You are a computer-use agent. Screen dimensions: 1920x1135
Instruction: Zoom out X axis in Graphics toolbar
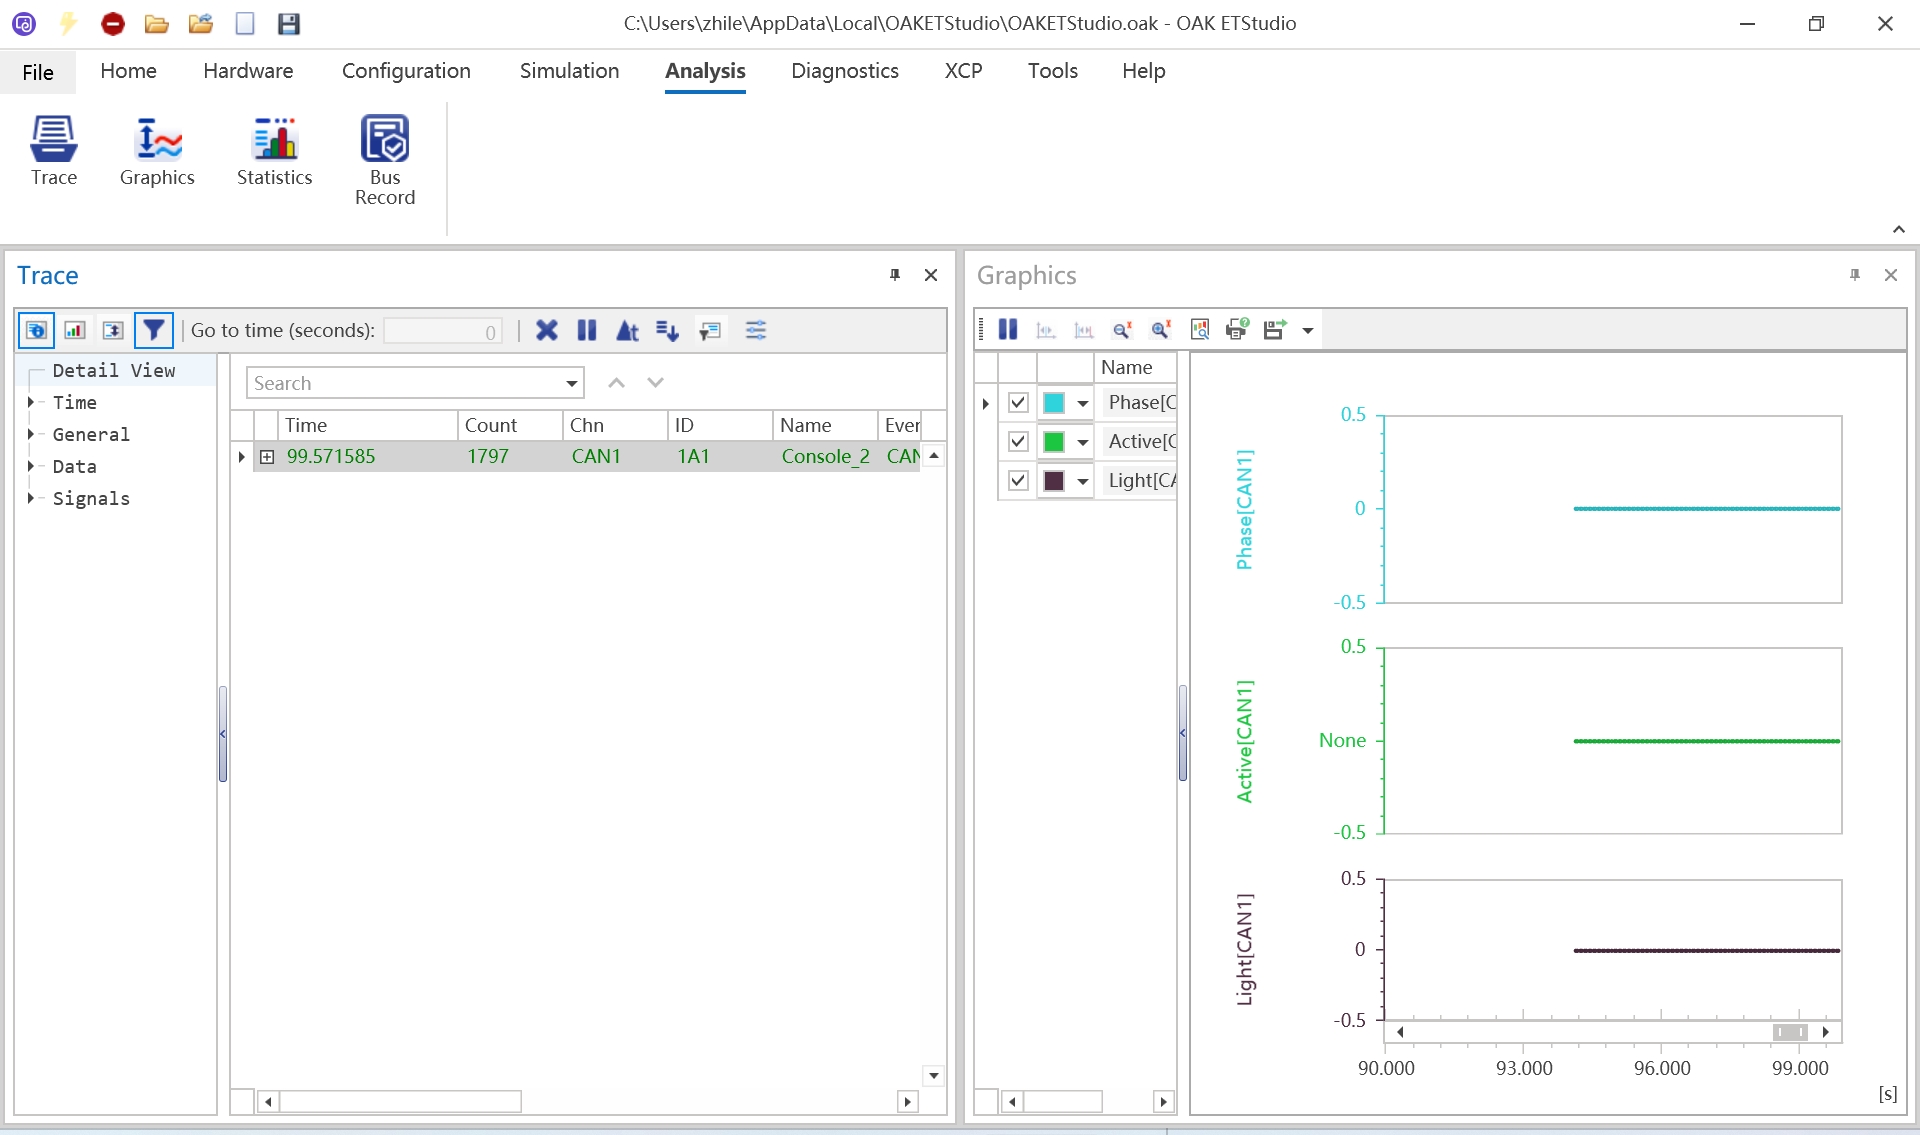point(1122,330)
